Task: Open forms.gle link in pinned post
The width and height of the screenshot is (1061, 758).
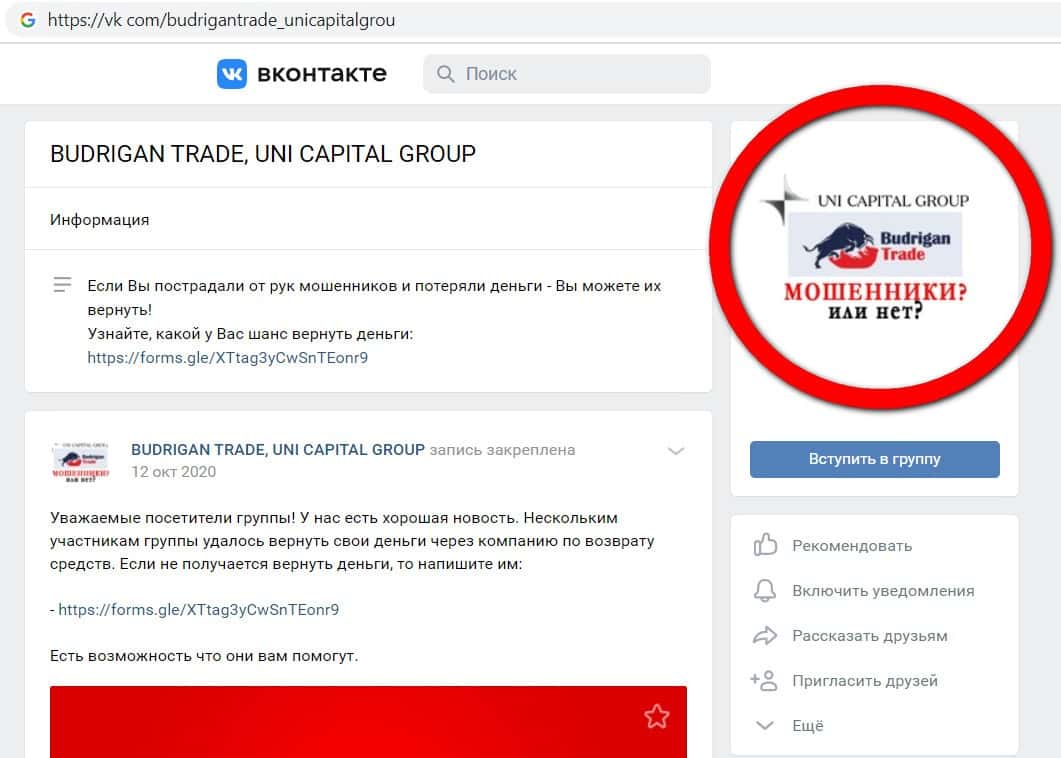Action: tap(198, 609)
